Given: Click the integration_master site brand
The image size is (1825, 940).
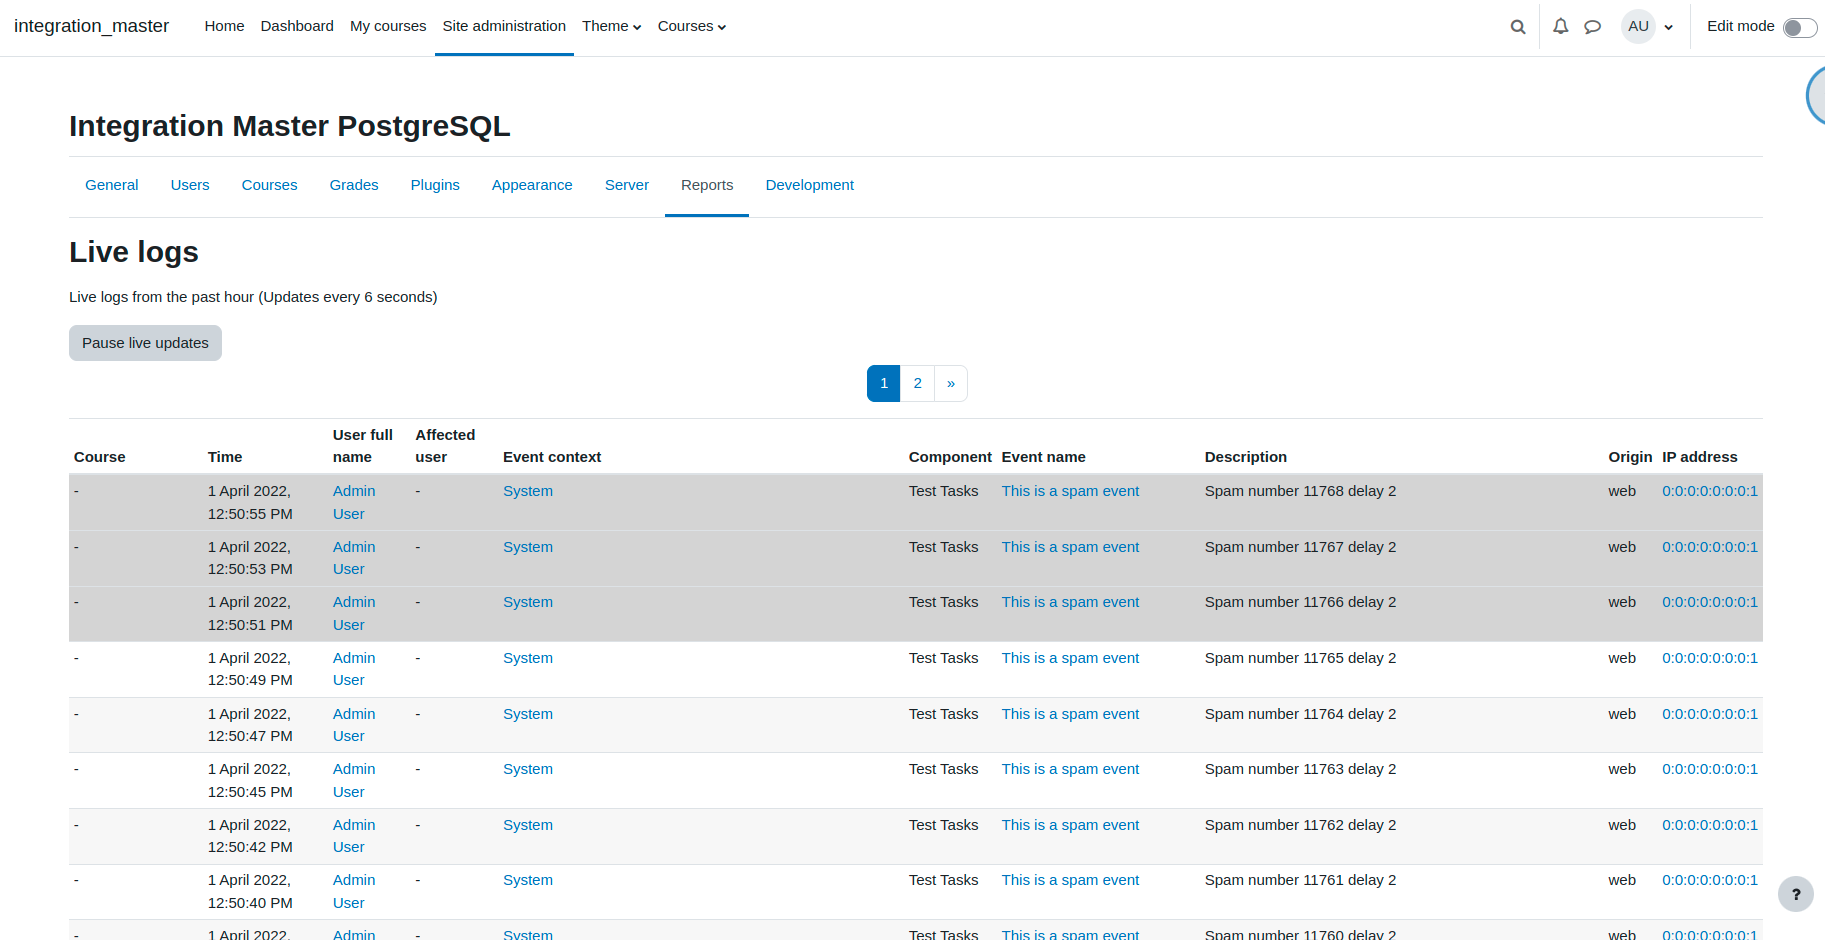Looking at the screenshot, I should (x=91, y=26).
